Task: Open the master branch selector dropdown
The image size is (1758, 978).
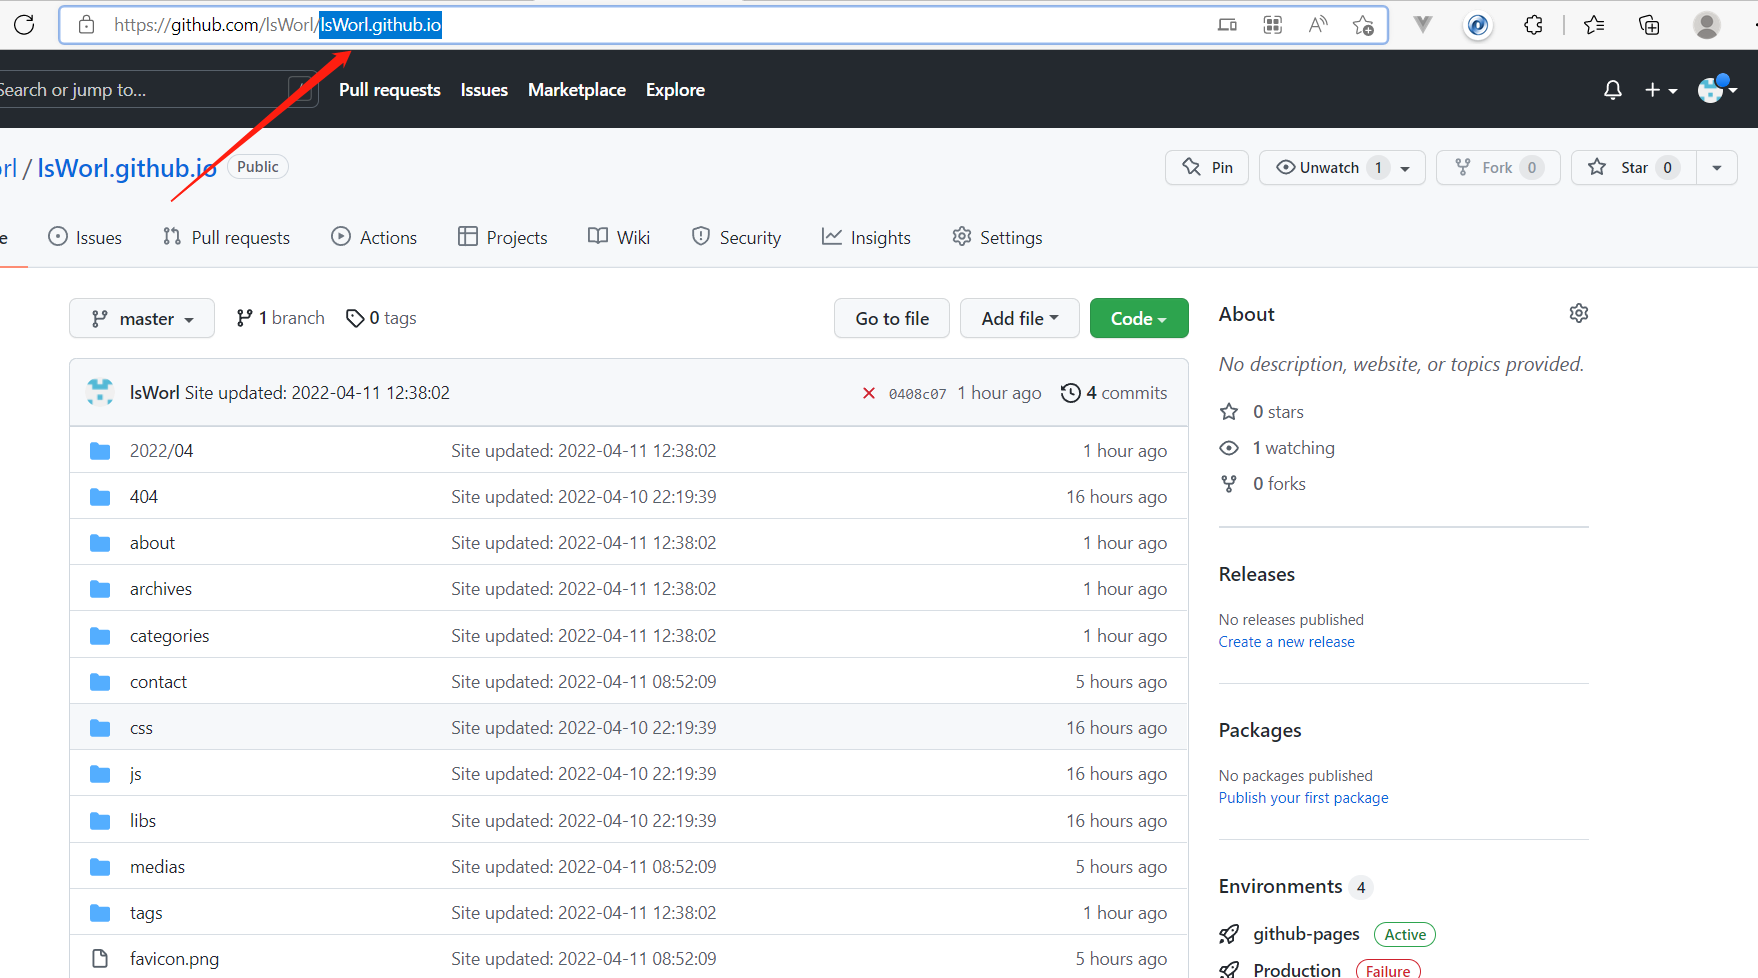Action: click(142, 319)
